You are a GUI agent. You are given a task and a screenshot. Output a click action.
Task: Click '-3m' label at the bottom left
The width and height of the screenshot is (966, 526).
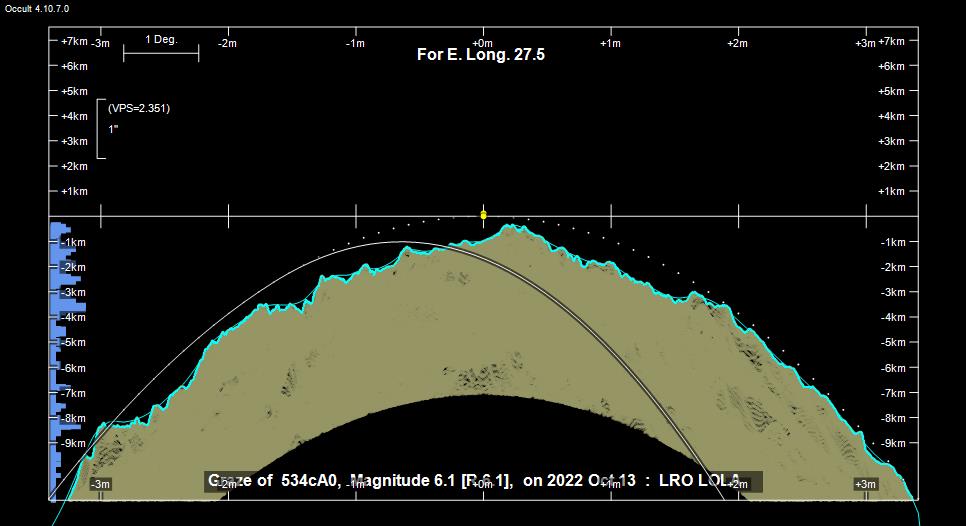(100, 484)
